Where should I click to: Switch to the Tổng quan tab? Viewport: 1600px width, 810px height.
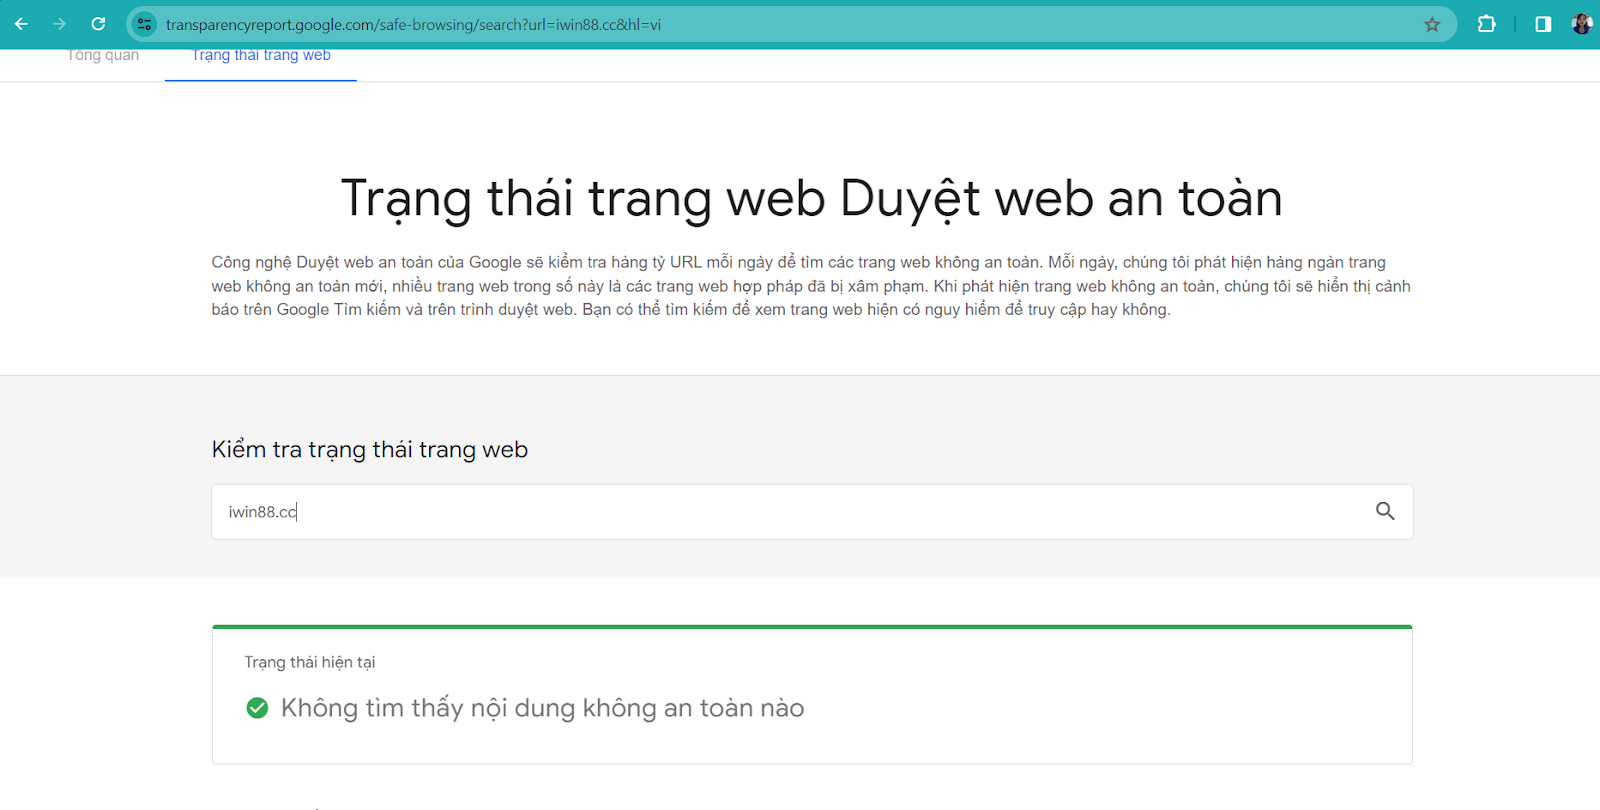[103, 55]
